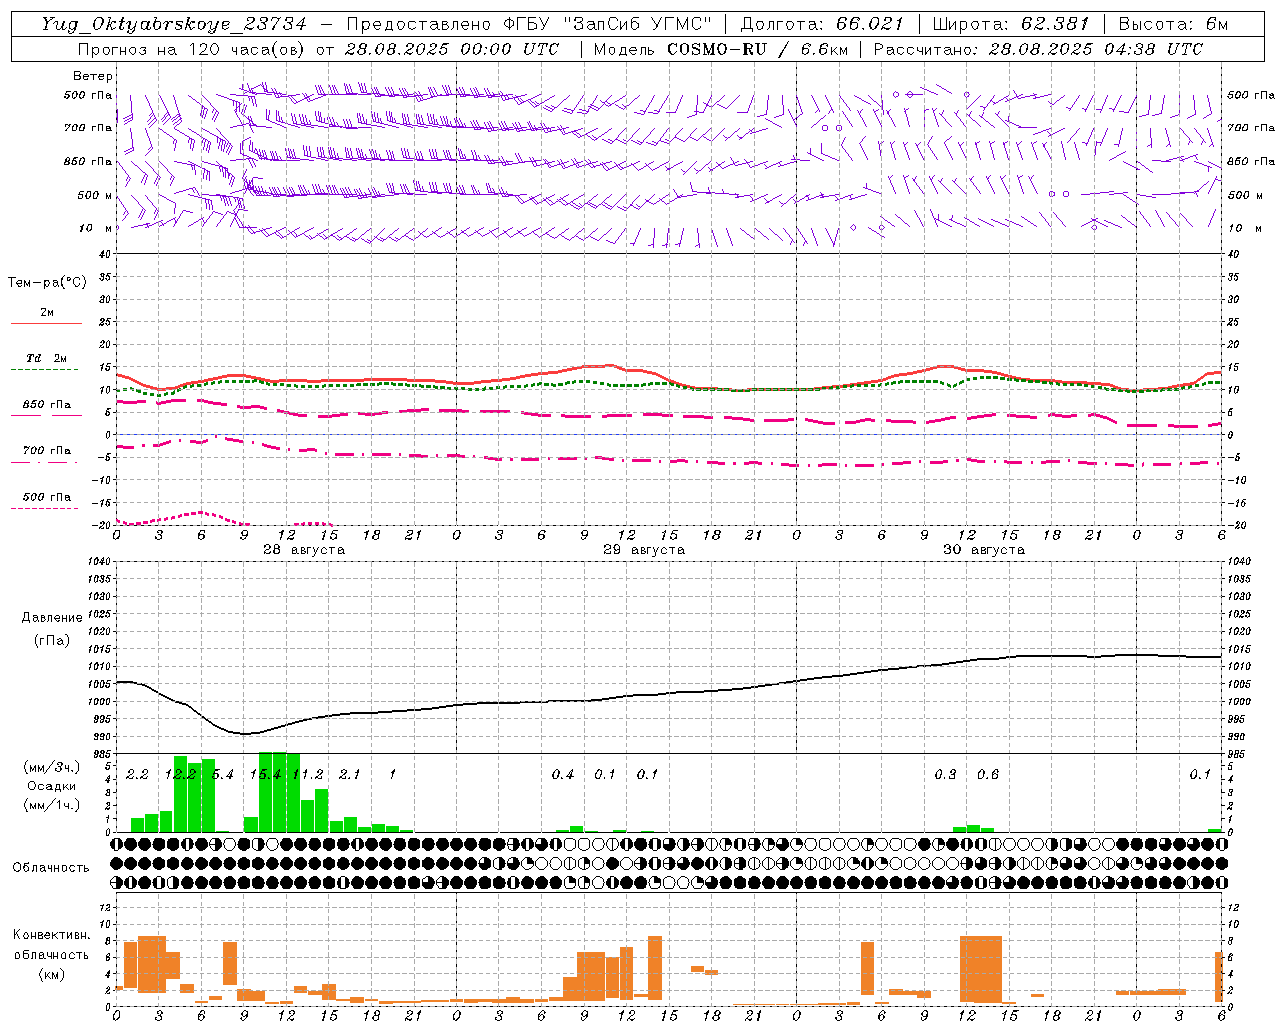The image size is (1280, 1024).
Task: Select the Тем-ра(°C) axis title
Action: [47, 283]
